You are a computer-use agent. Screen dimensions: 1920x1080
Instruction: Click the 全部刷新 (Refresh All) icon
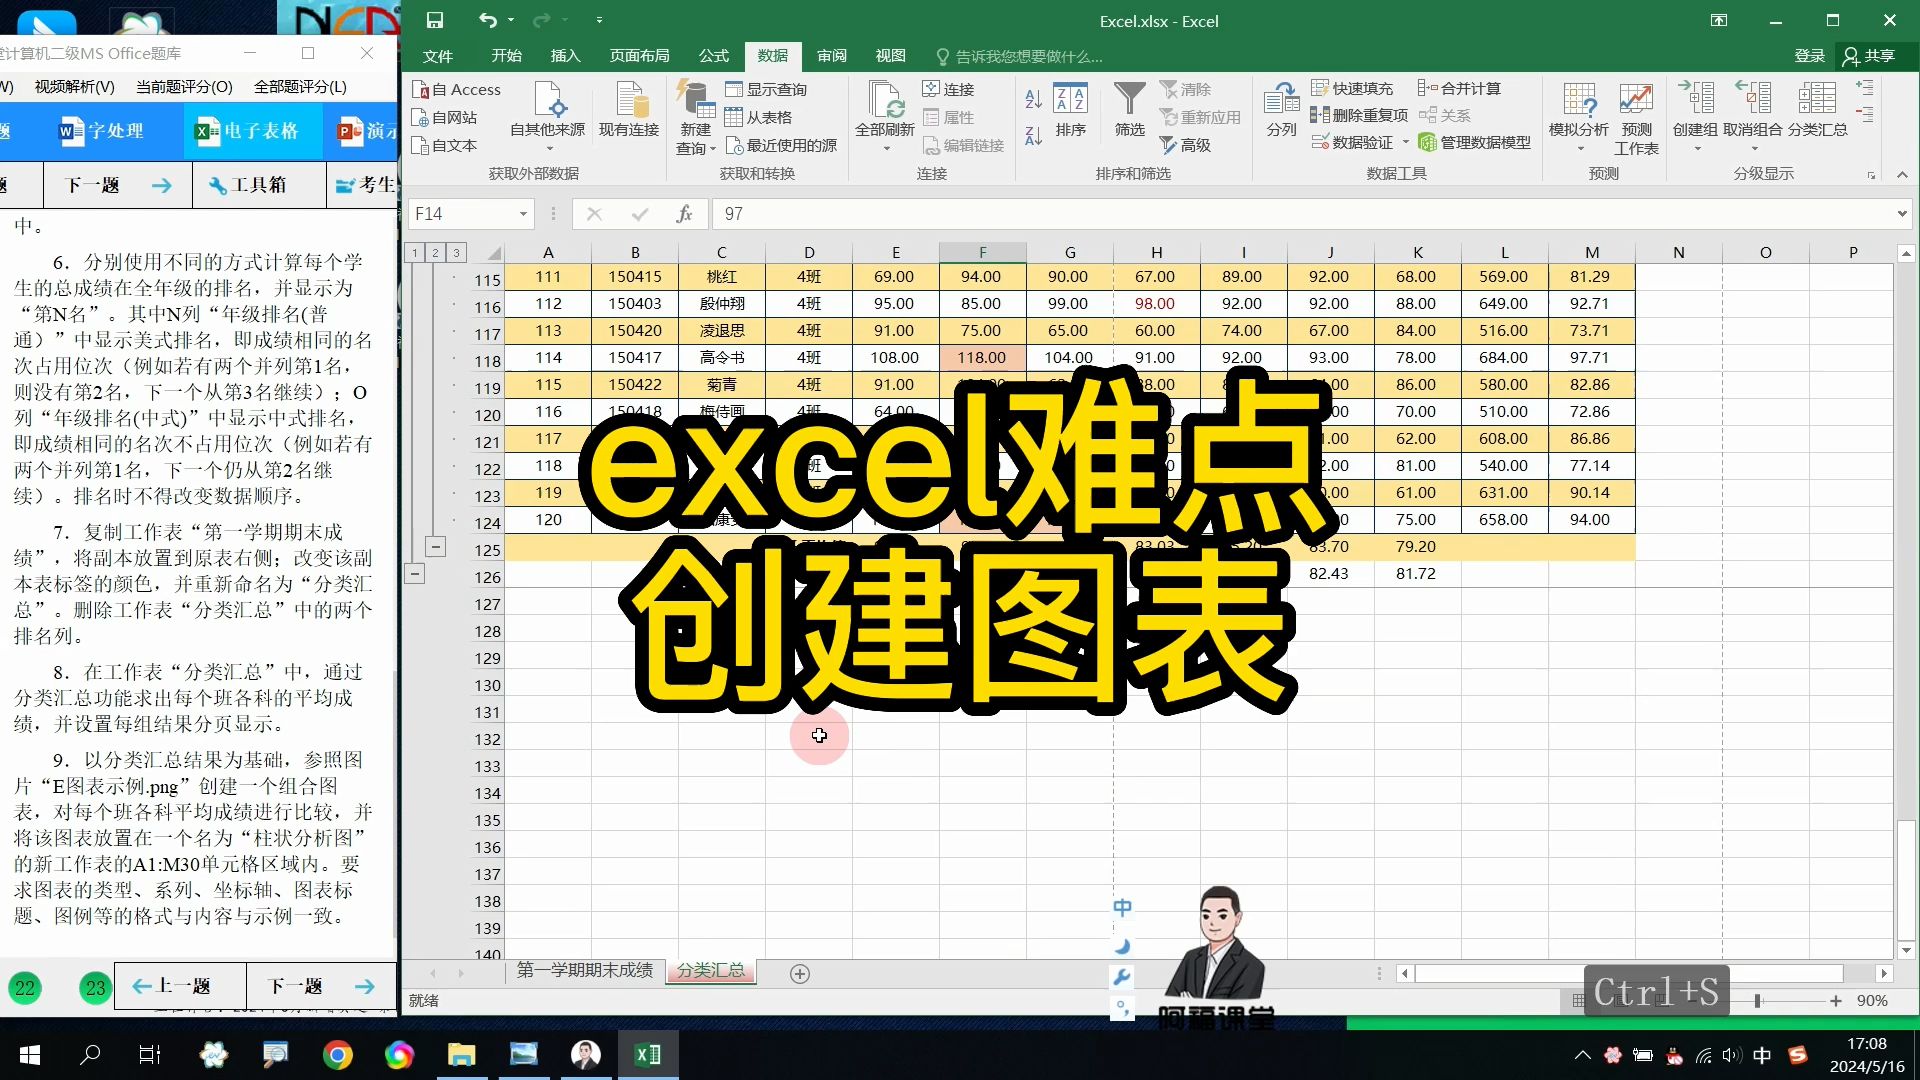point(886,110)
